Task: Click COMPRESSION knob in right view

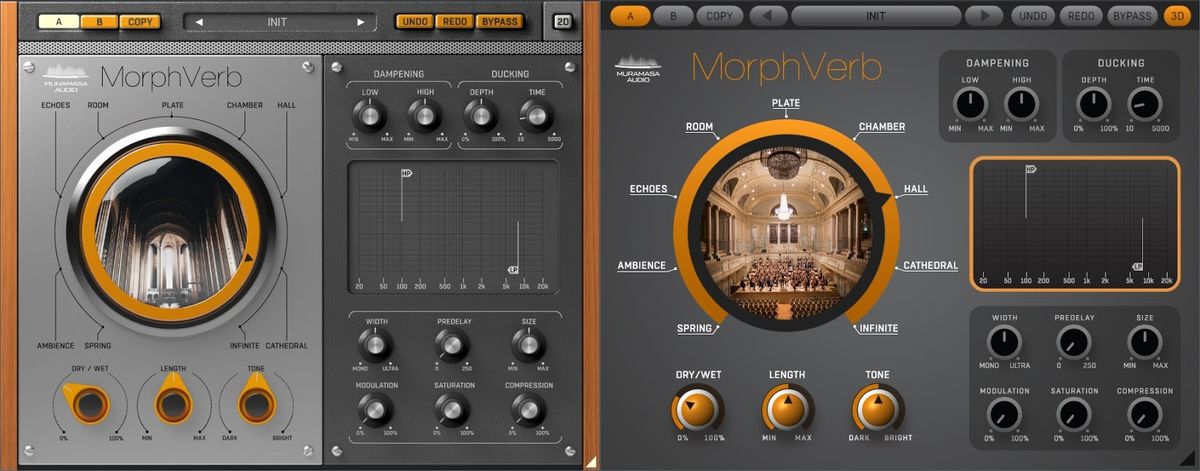Action: point(1145,414)
